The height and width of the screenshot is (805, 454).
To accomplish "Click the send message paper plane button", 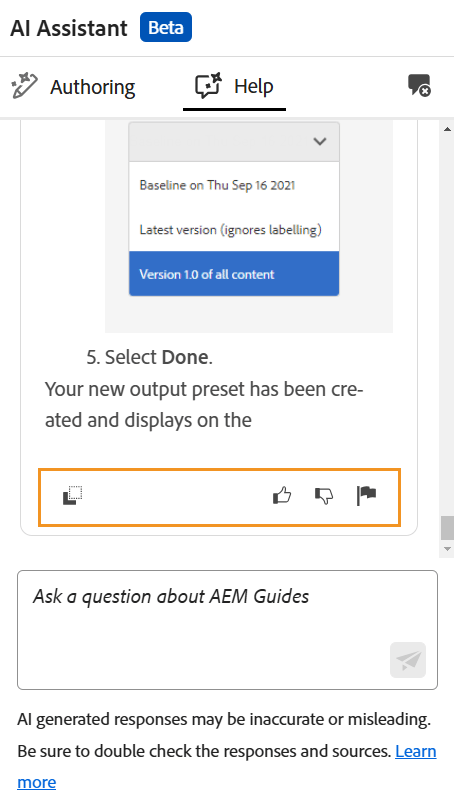I will [x=408, y=660].
